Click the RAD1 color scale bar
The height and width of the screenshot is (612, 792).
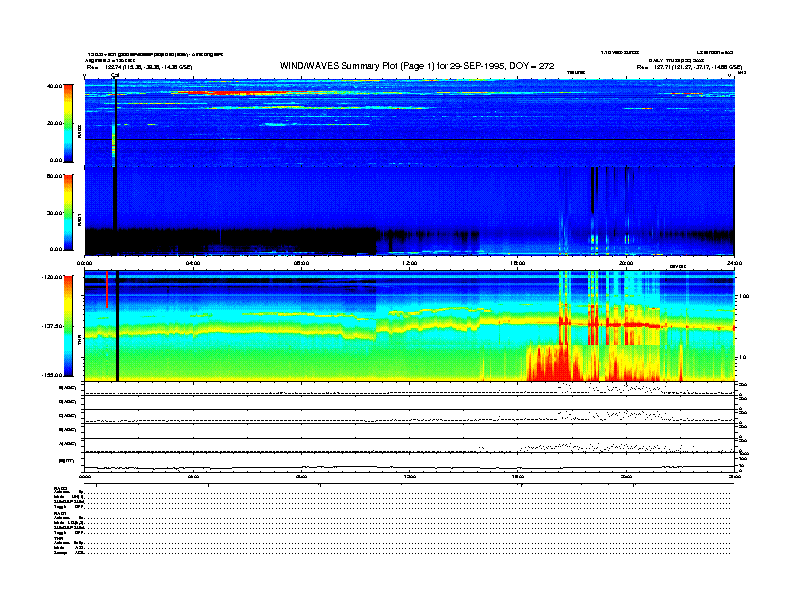(x=68, y=212)
